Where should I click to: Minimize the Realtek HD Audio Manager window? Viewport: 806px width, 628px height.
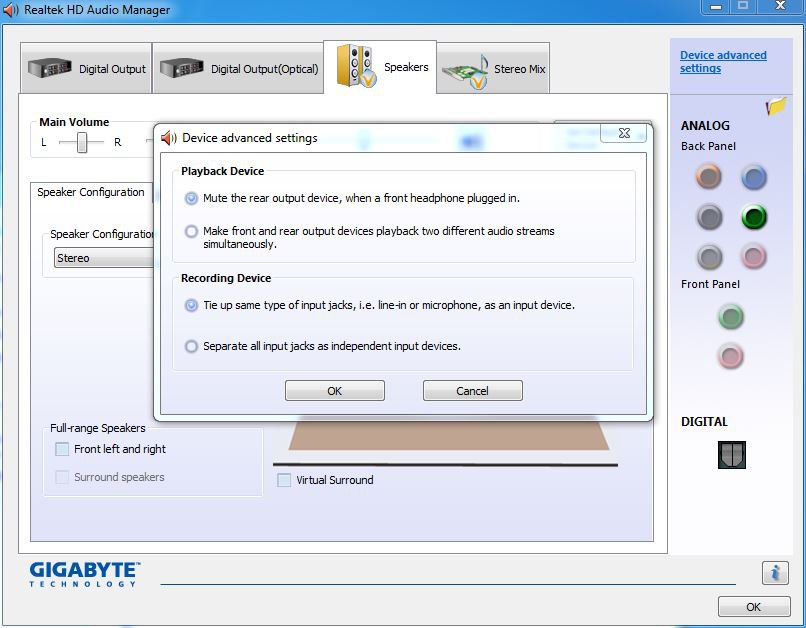pyautogui.click(x=716, y=7)
